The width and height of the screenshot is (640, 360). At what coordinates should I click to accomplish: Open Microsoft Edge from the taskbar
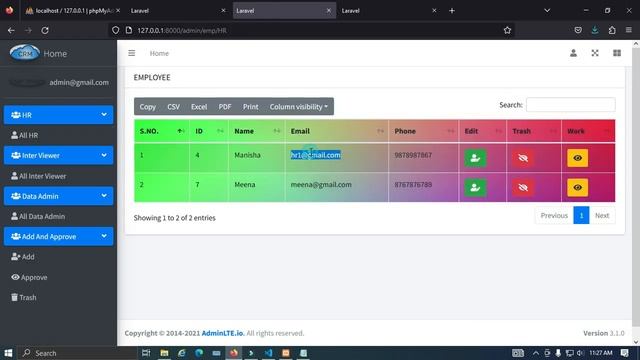click(x=199, y=353)
